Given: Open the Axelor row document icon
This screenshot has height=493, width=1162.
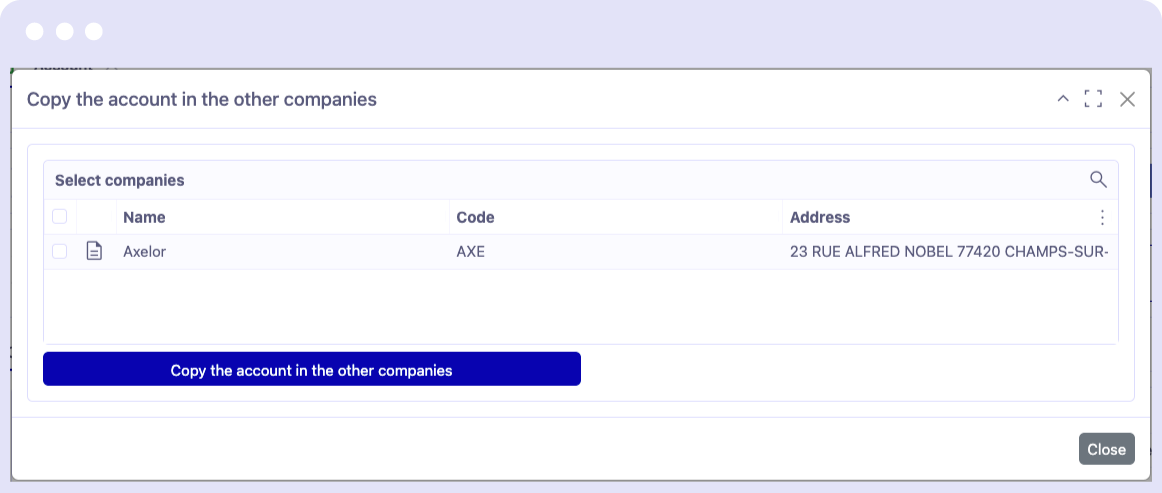Looking at the screenshot, I should pyautogui.click(x=94, y=252).
